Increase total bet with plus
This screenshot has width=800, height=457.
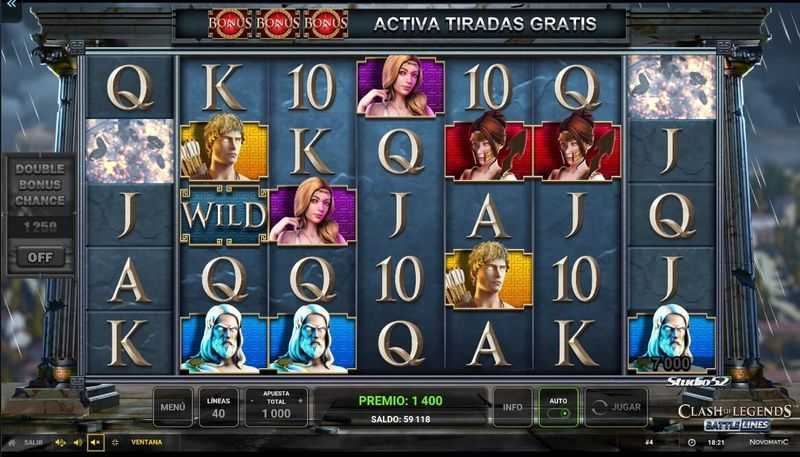pos(300,401)
